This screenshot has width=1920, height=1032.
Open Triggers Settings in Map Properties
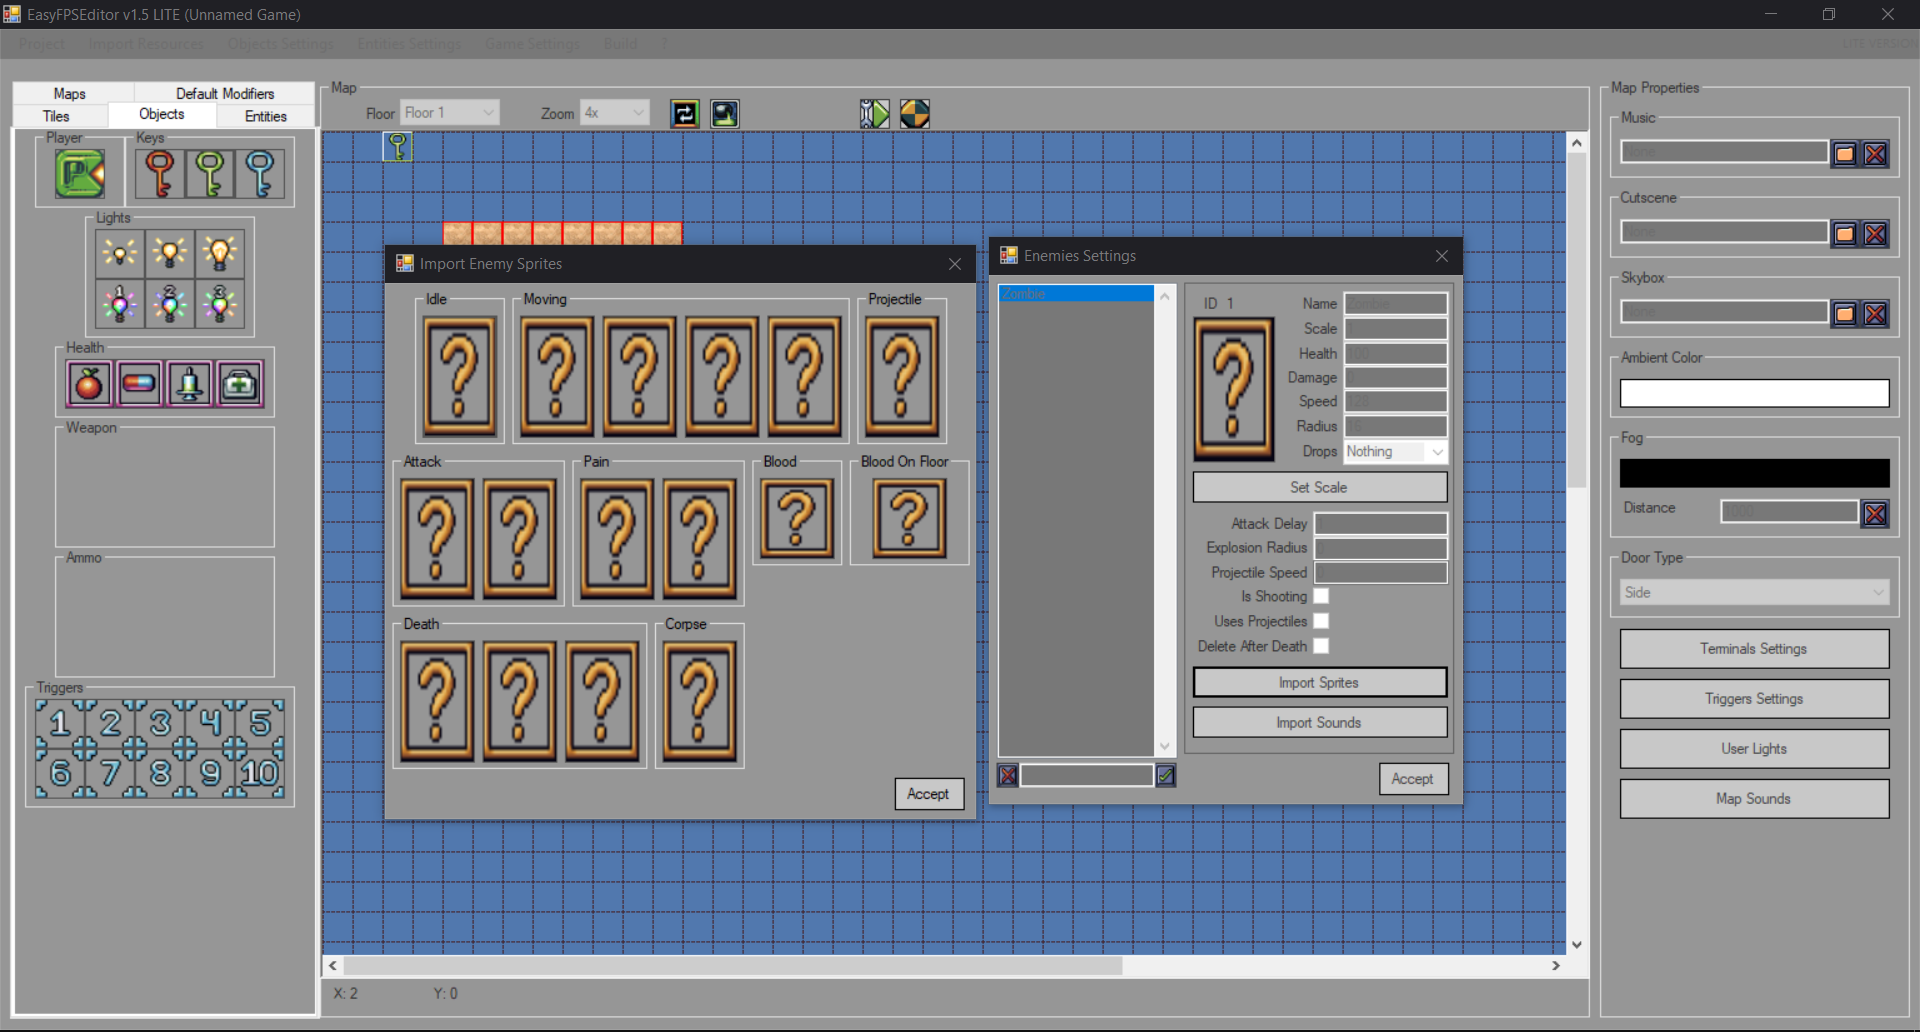click(x=1755, y=699)
